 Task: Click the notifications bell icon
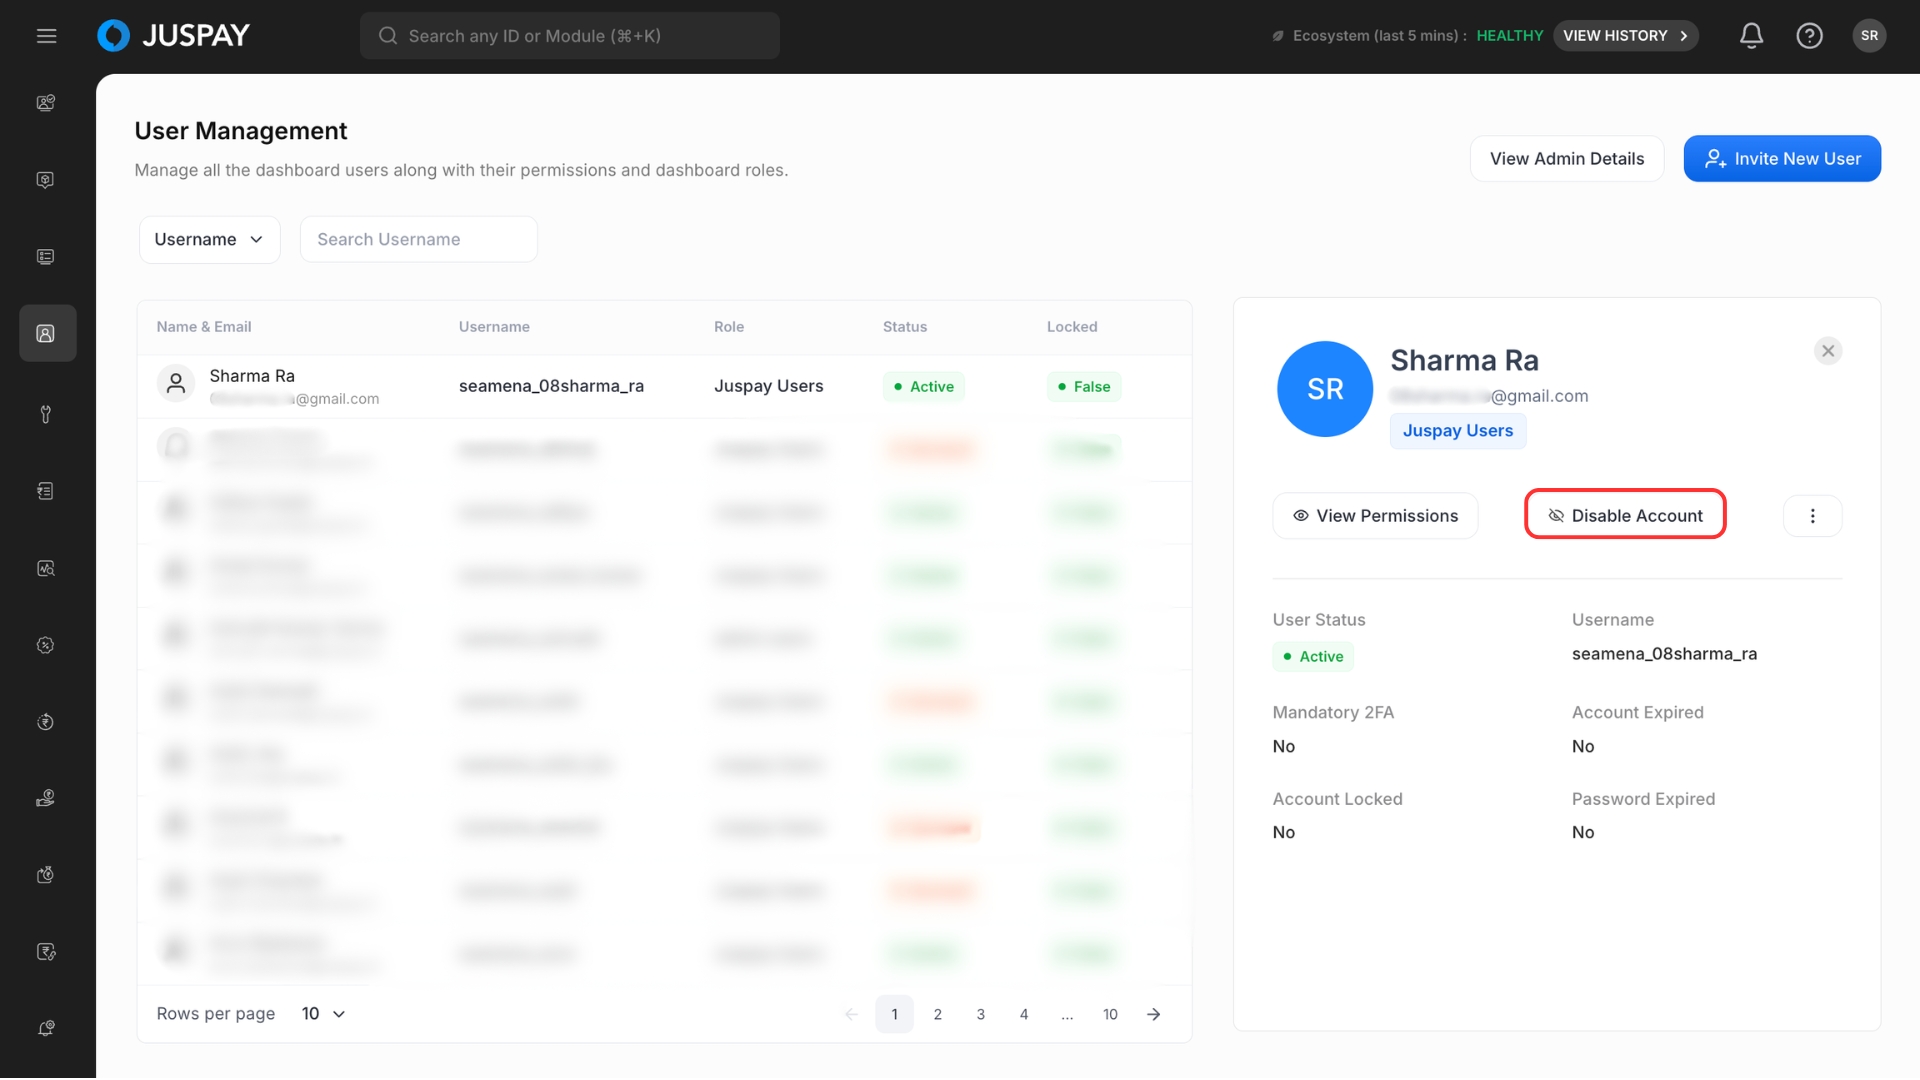coord(1751,36)
